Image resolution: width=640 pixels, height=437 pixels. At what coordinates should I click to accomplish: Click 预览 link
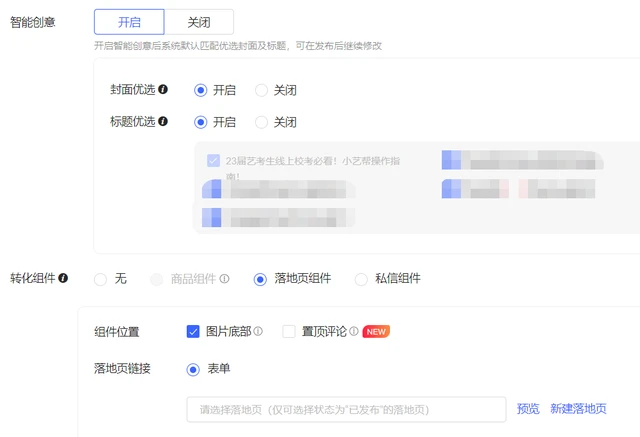(x=528, y=409)
